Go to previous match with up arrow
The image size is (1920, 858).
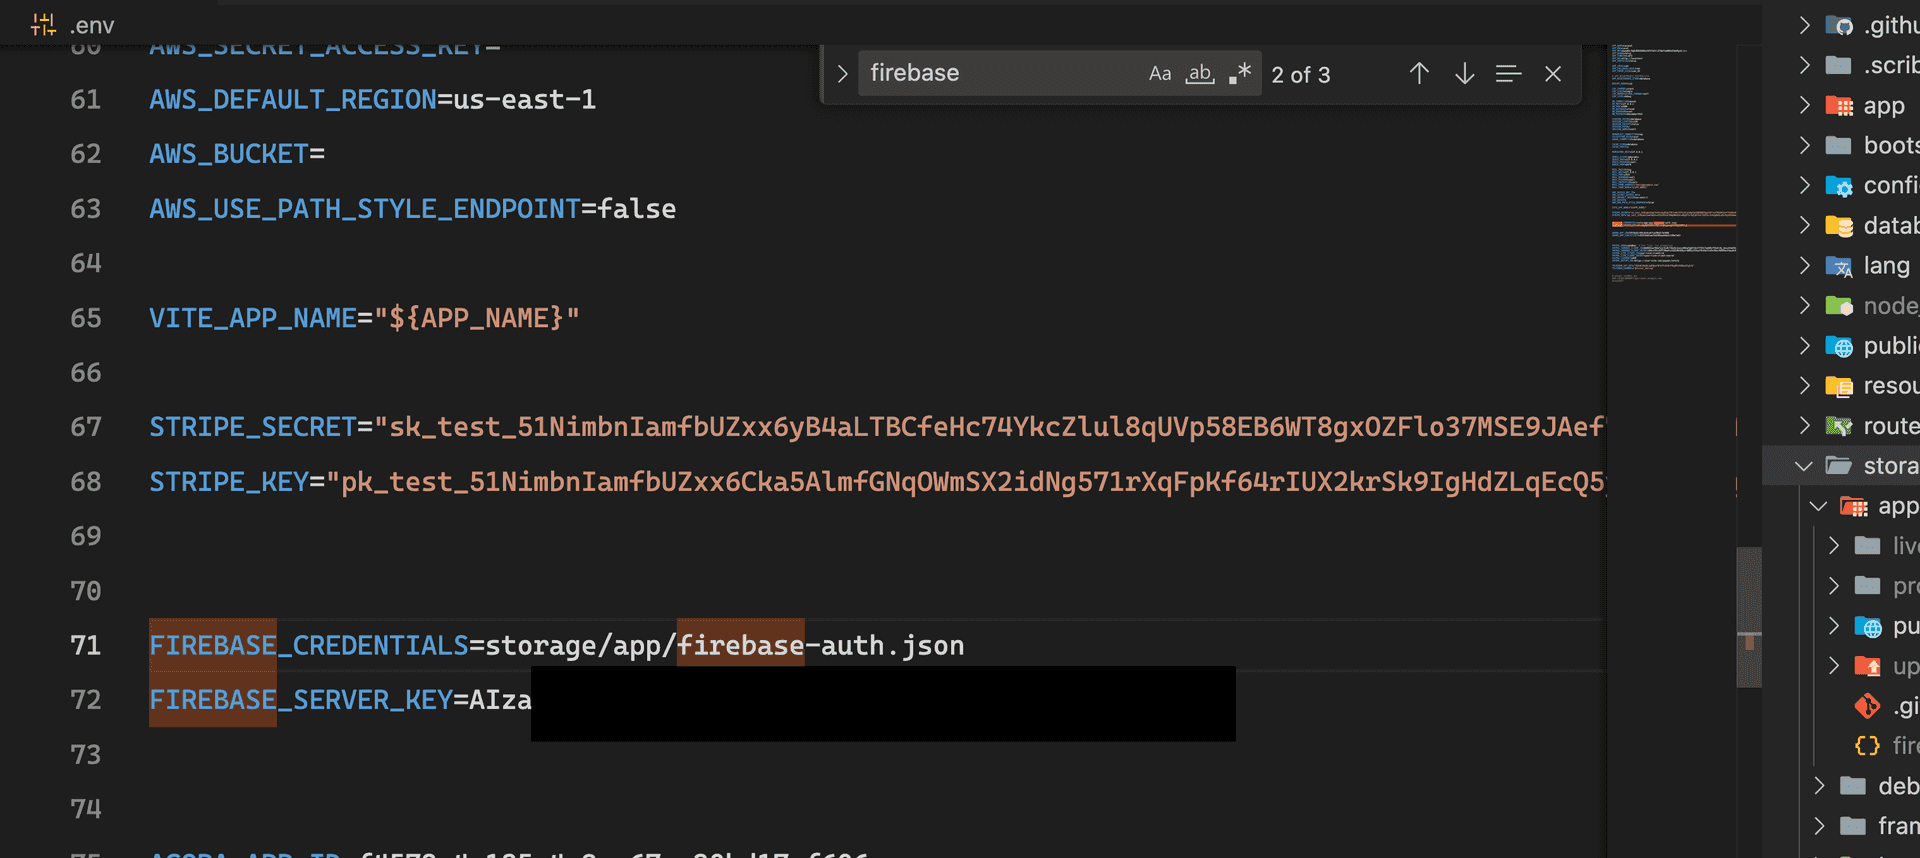click(x=1419, y=74)
